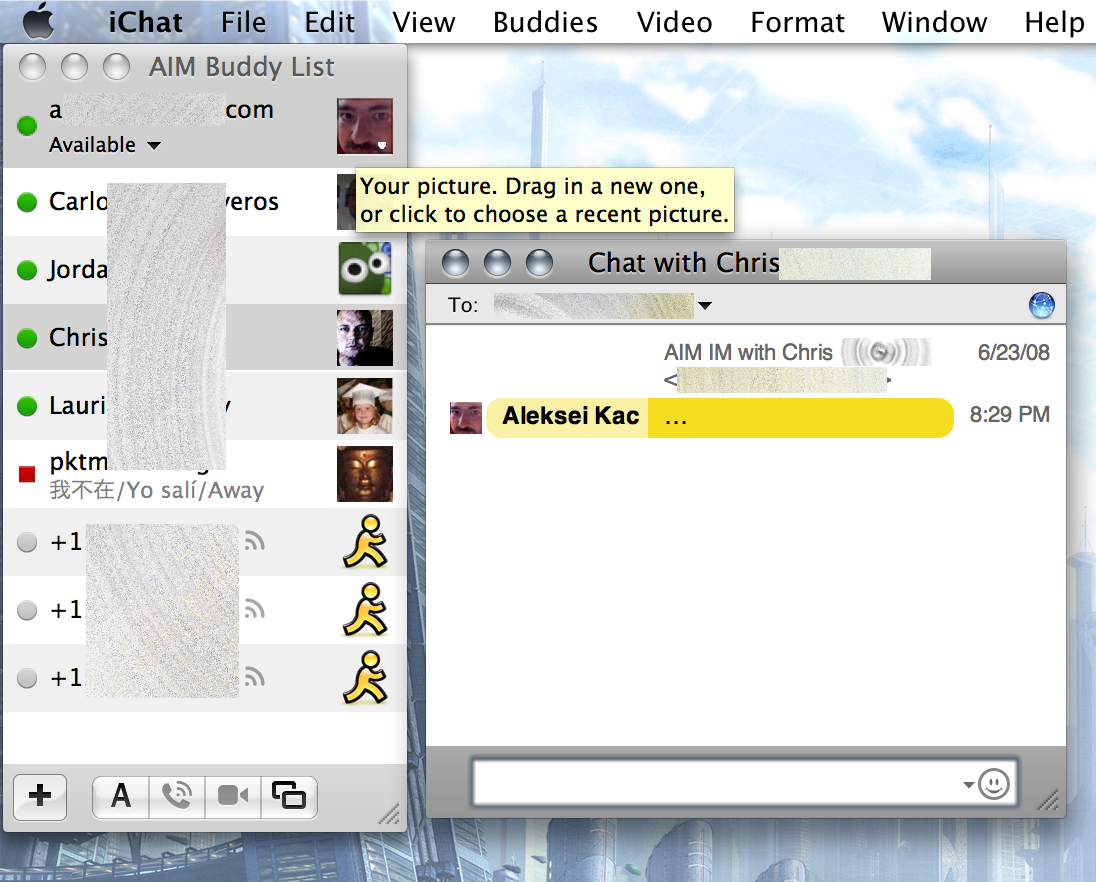Image resolution: width=1096 pixels, height=882 pixels.
Task: Open the Edit menu
Action: click(x=329, y=22)
